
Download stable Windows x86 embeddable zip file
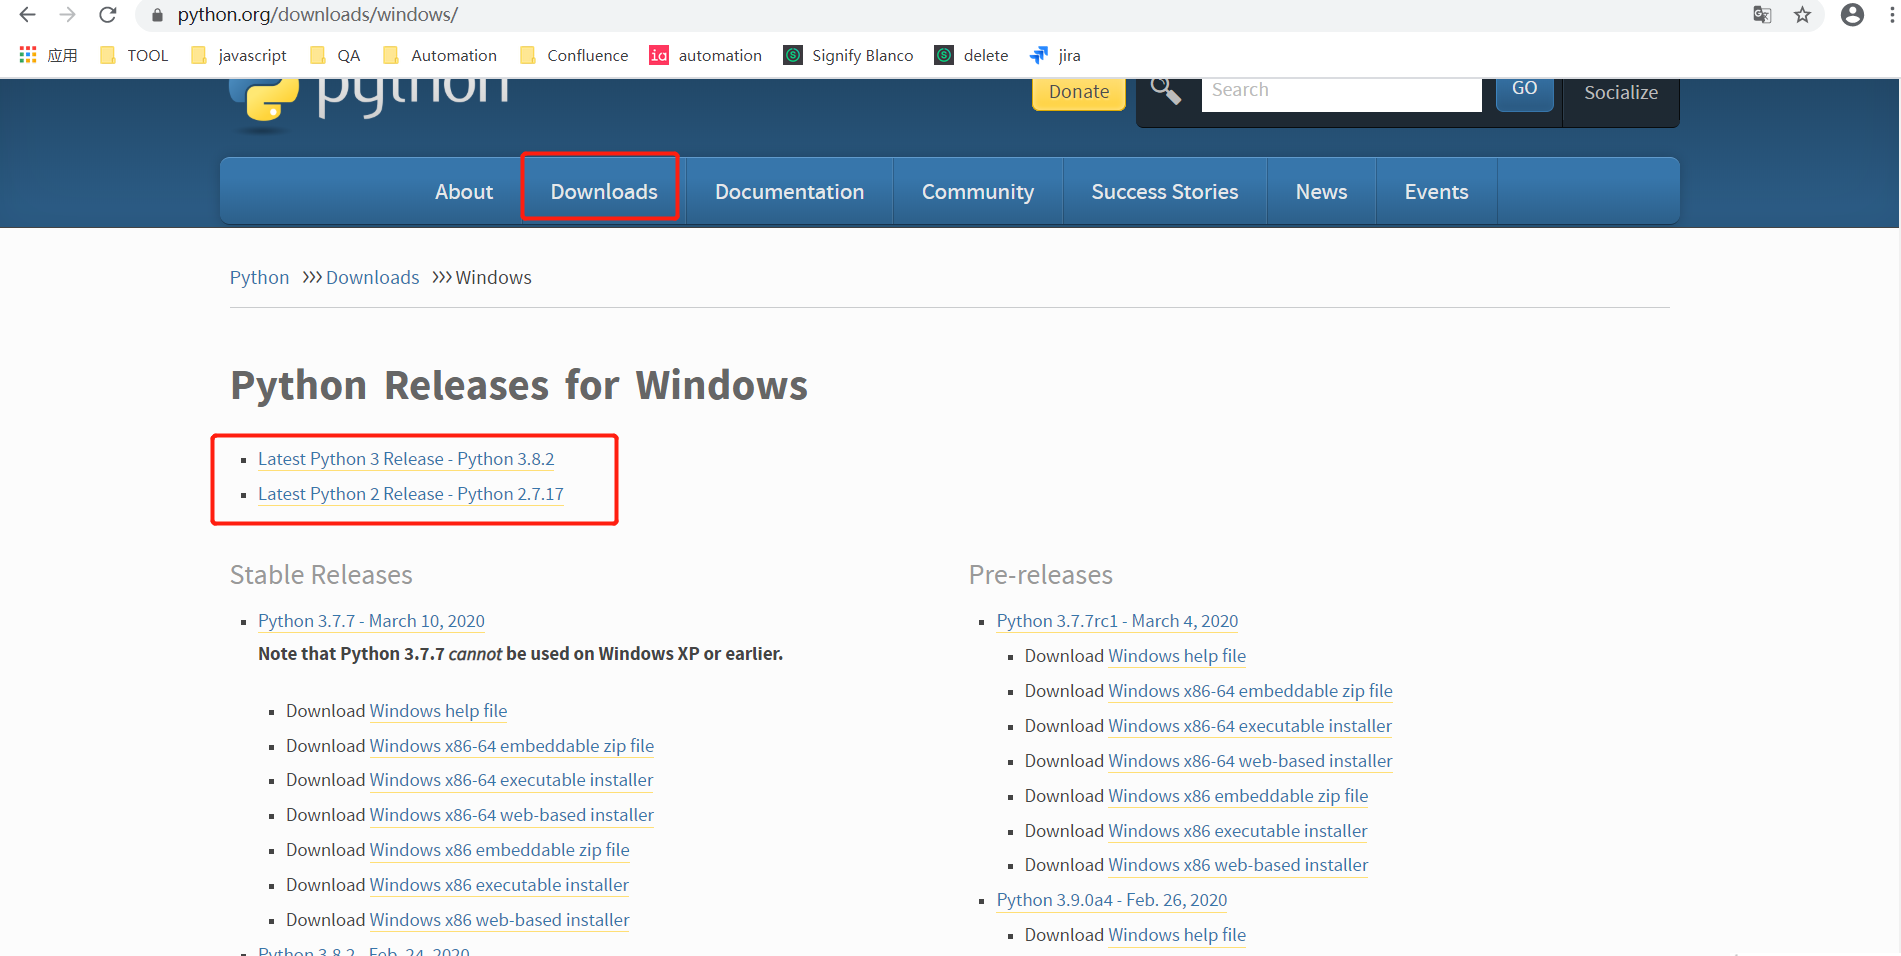(500, 850)
